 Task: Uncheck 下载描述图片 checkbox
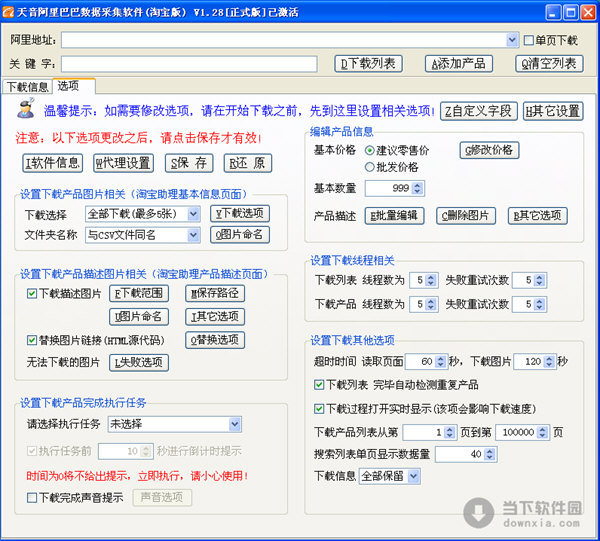point(32,293)
